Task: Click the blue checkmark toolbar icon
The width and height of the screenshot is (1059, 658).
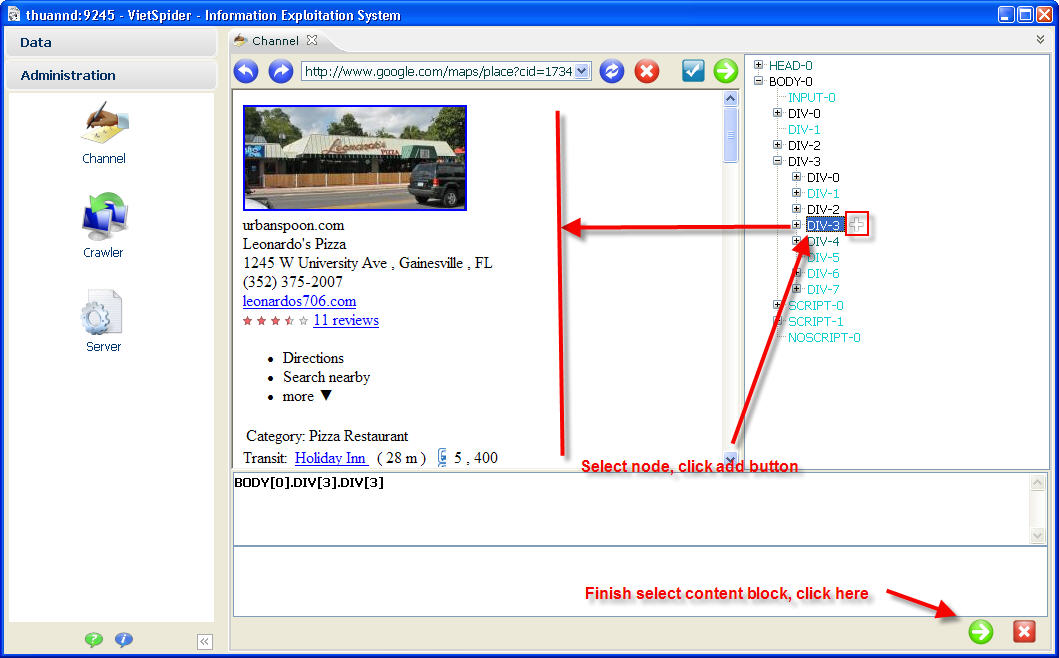Action: point(693,71)
